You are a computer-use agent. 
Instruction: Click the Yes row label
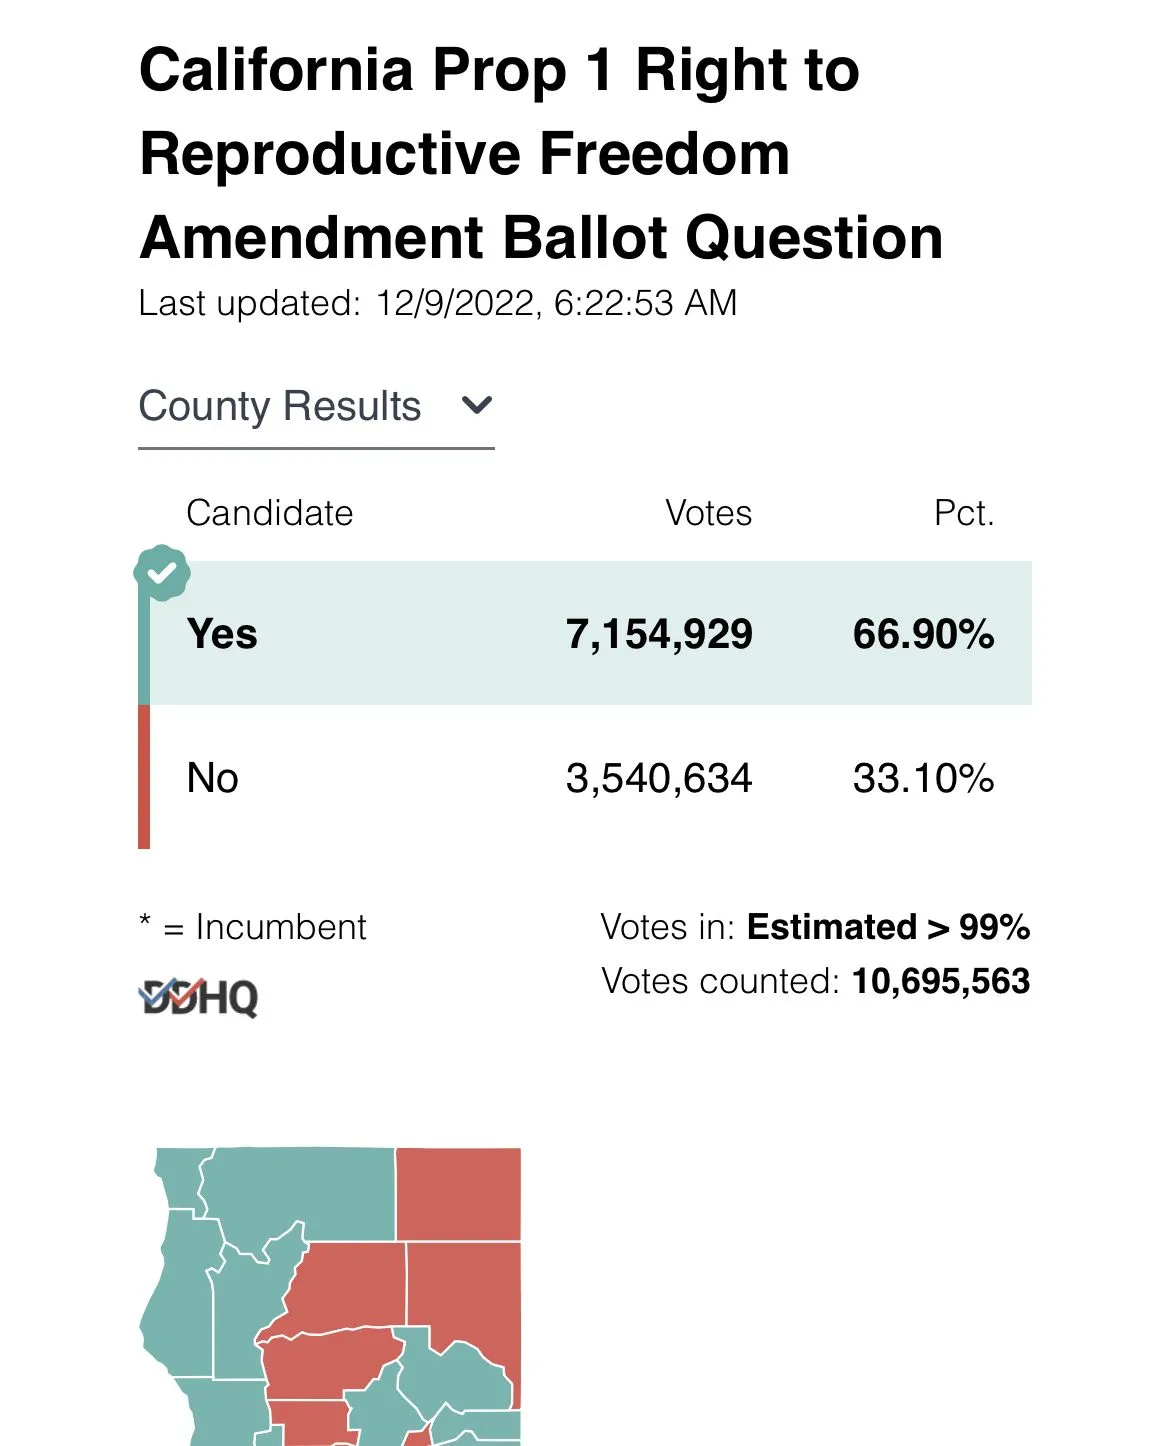[x=222, y=634]
